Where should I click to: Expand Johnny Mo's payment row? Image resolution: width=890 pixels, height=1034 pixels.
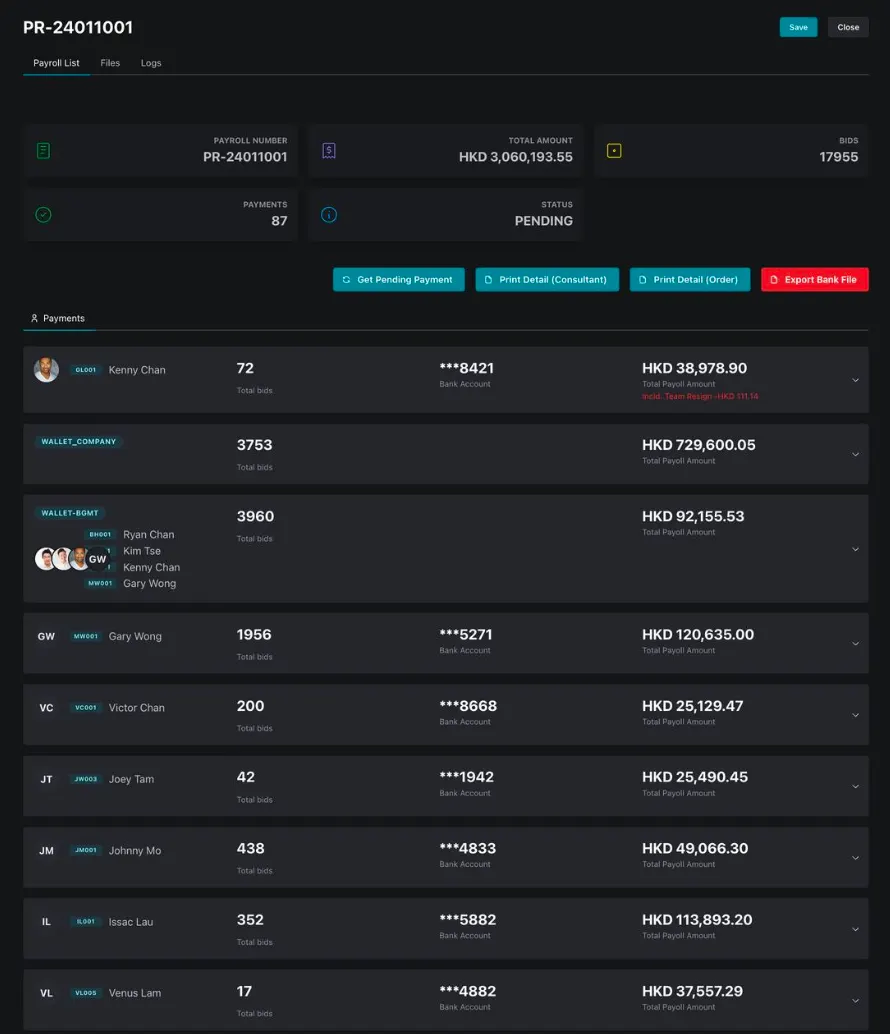point(855,858)
